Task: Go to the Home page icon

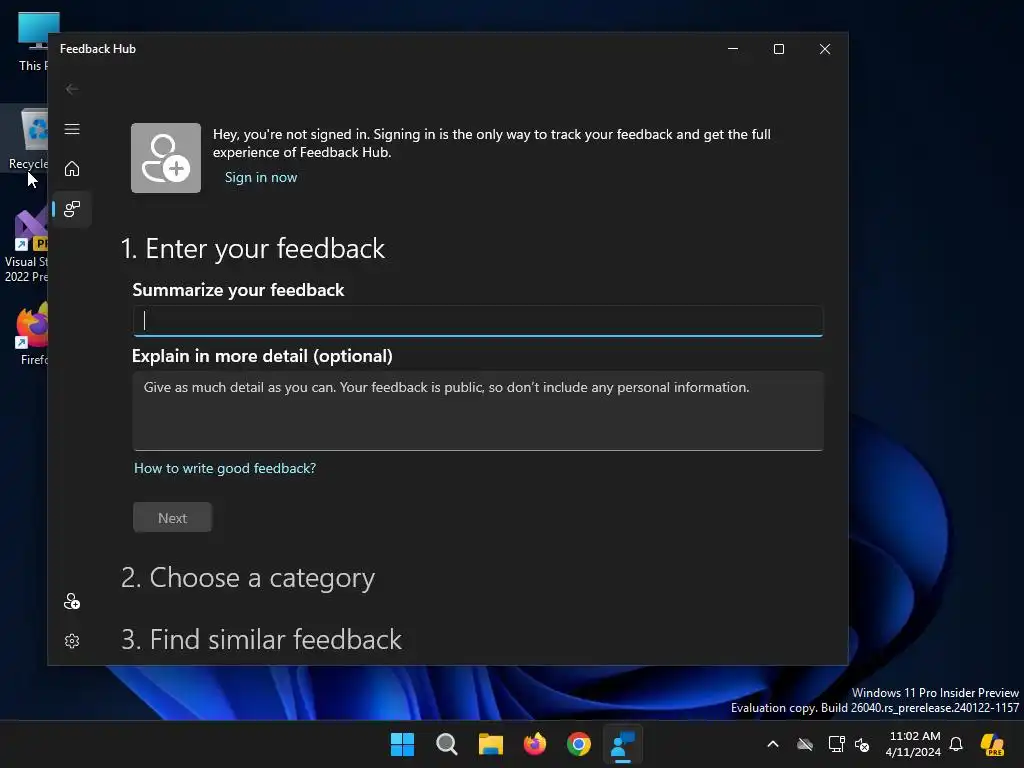Action: pyautogui.click(x=72, y=168)
